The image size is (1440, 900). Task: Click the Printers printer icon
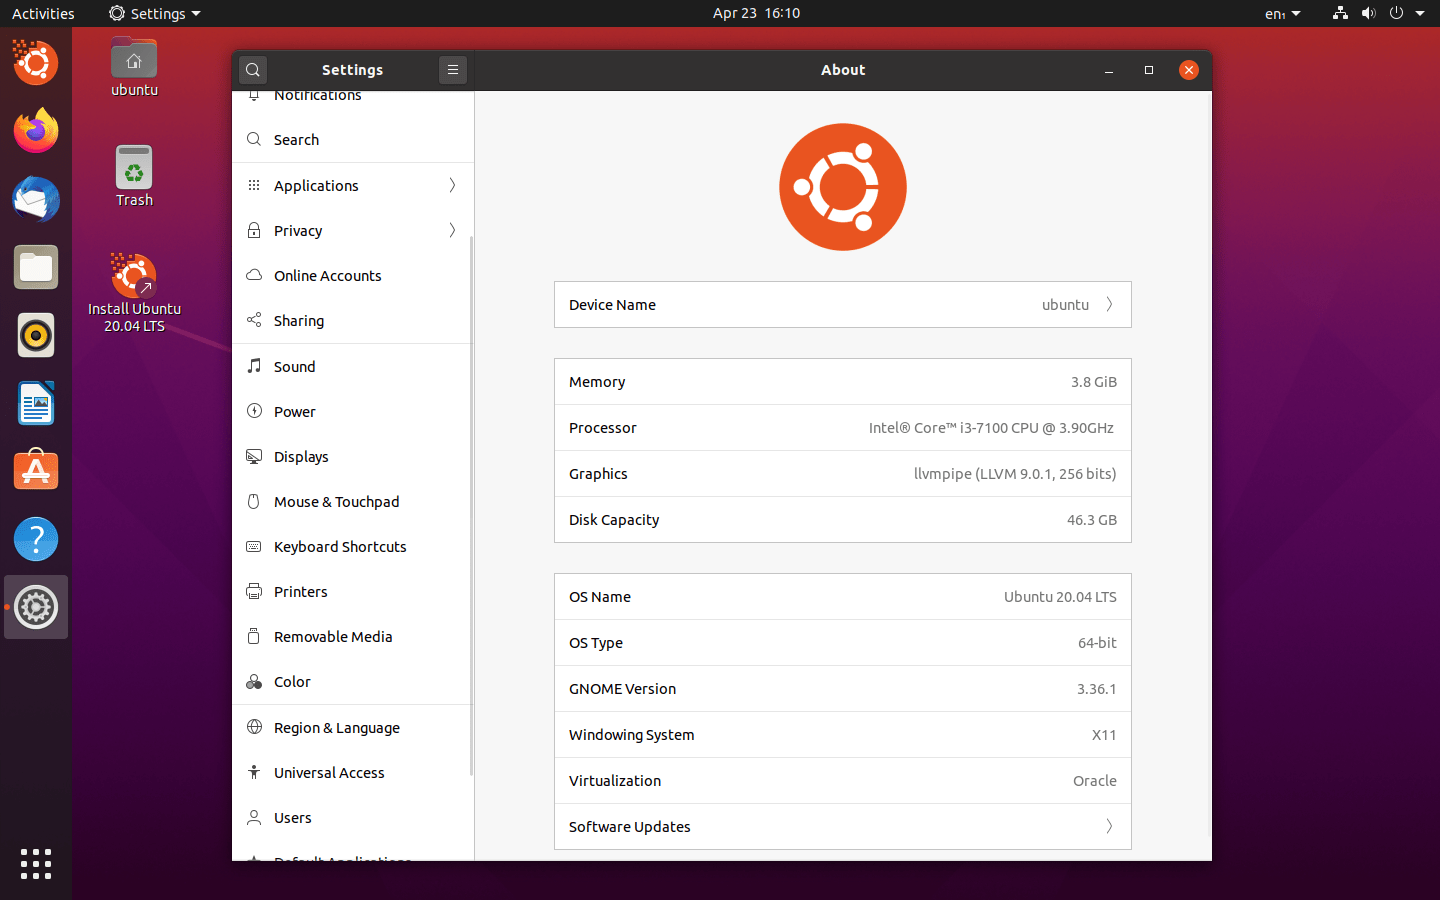tap(254, 591)
